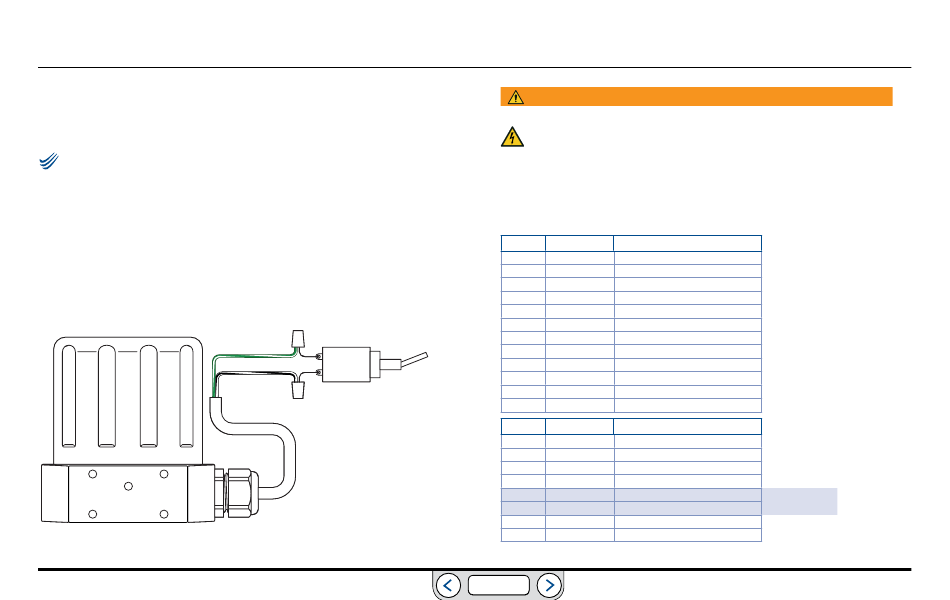This screenshot has height=600, width=950.
Task: Click the page number field between arrows
Action: [499, 585]
